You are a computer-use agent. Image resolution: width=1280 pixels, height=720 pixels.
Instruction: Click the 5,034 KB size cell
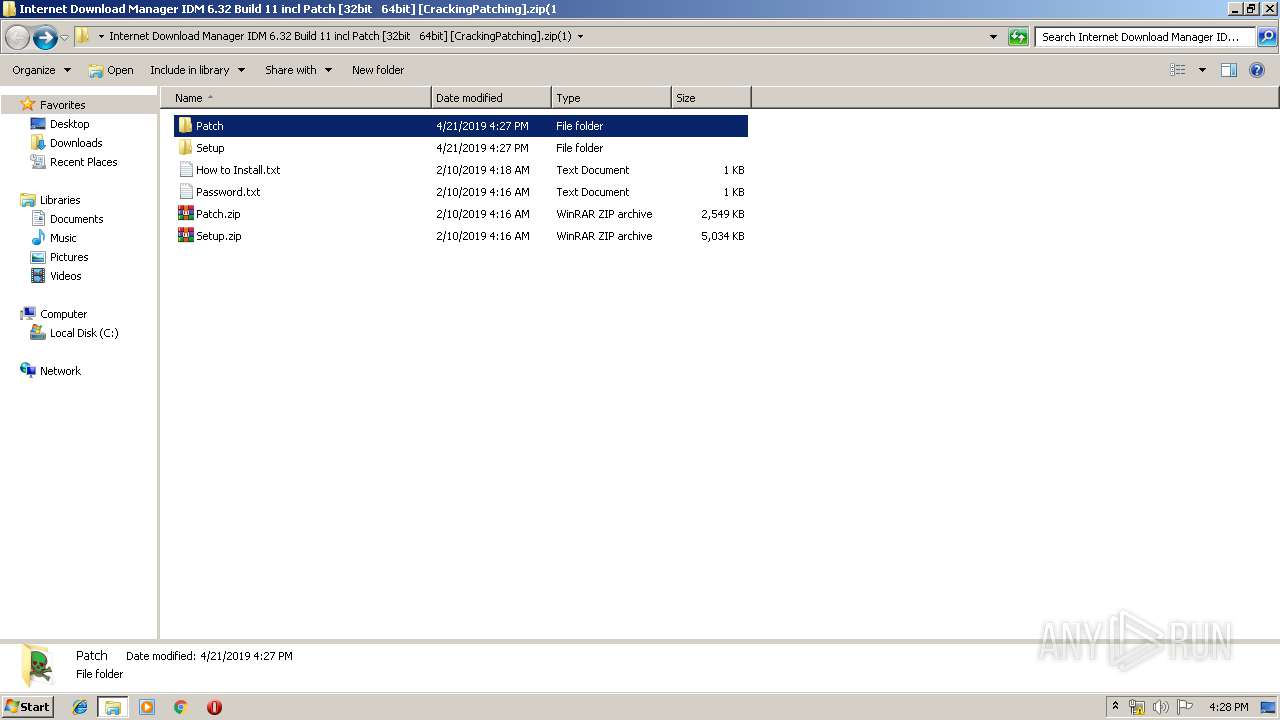[x=722, y=236]
